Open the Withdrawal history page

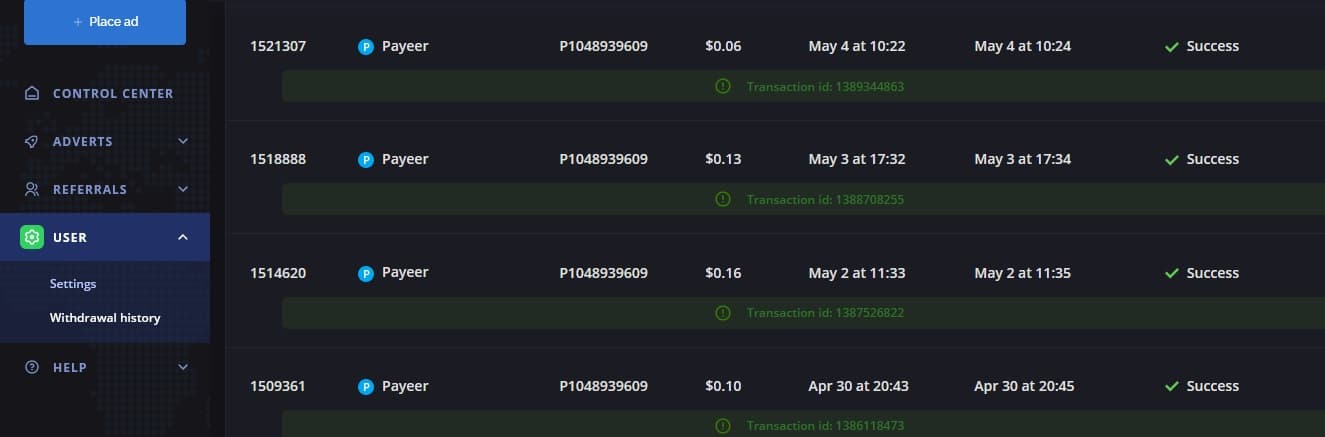[105, 318]
